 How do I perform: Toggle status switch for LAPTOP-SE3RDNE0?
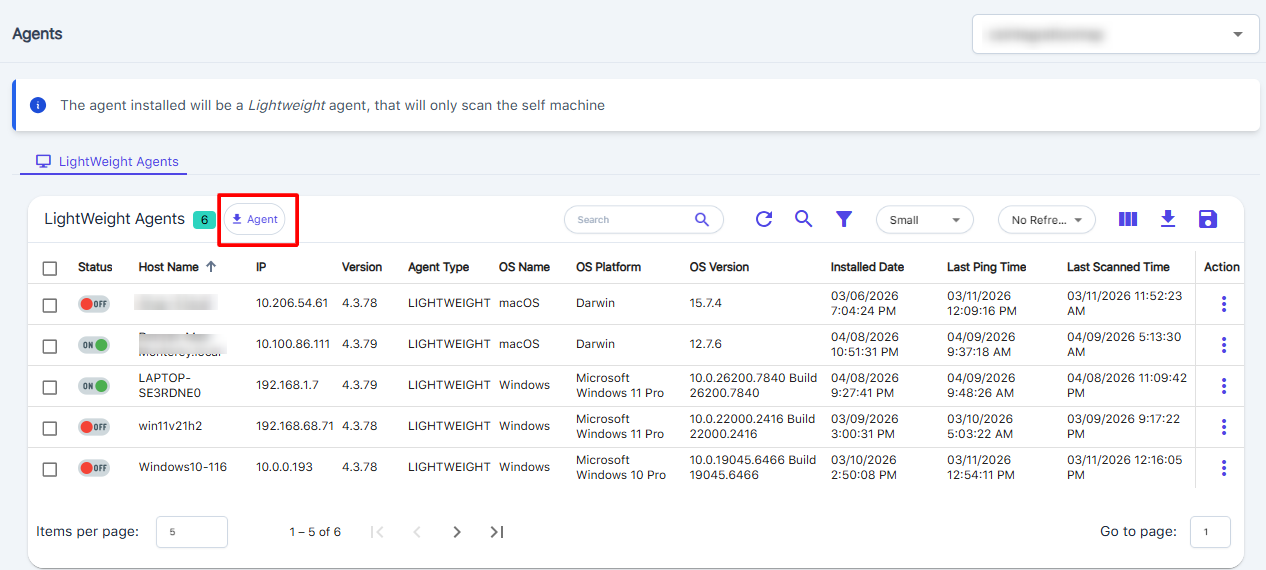[x=94, y=386]
